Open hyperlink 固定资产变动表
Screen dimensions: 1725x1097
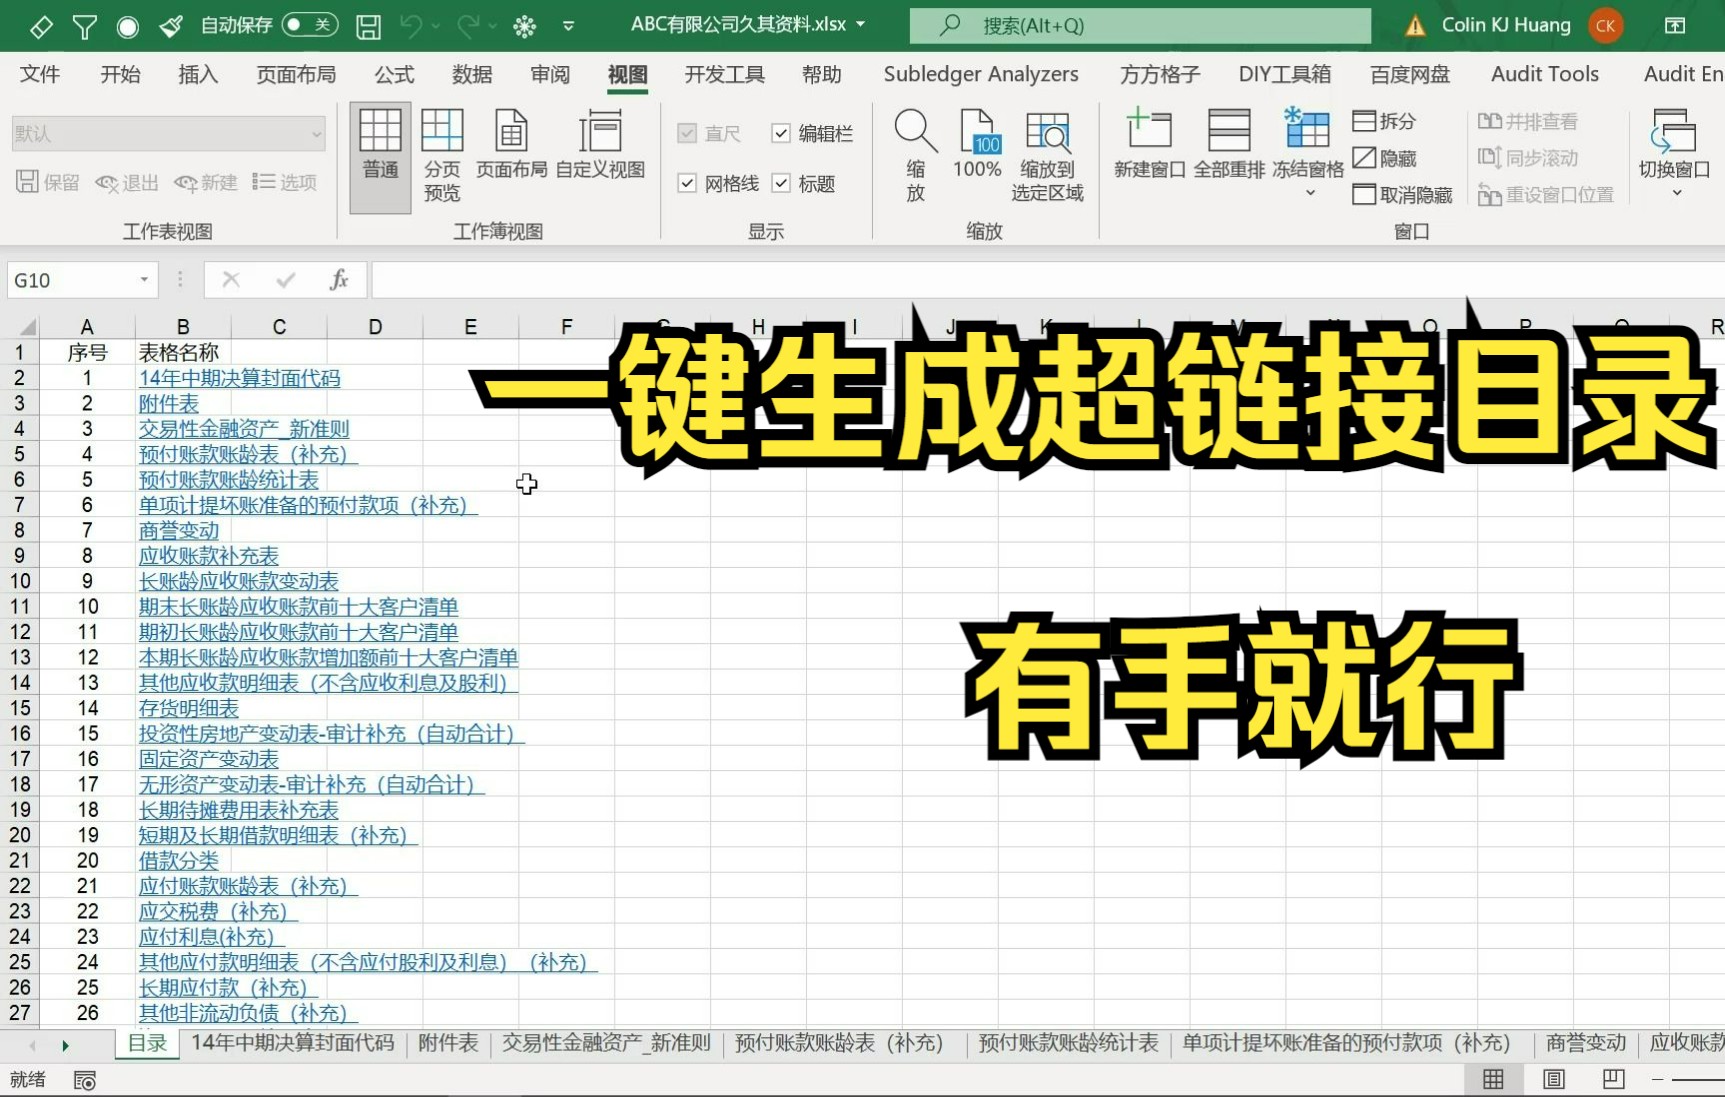point(209,759)
